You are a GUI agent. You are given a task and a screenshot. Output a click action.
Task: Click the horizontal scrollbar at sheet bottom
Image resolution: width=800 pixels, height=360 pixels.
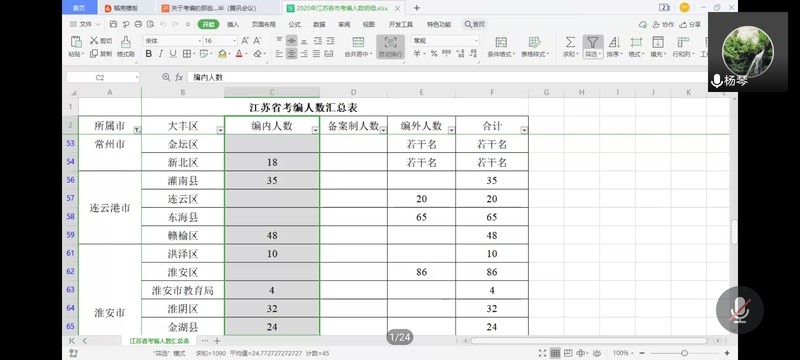588,341
